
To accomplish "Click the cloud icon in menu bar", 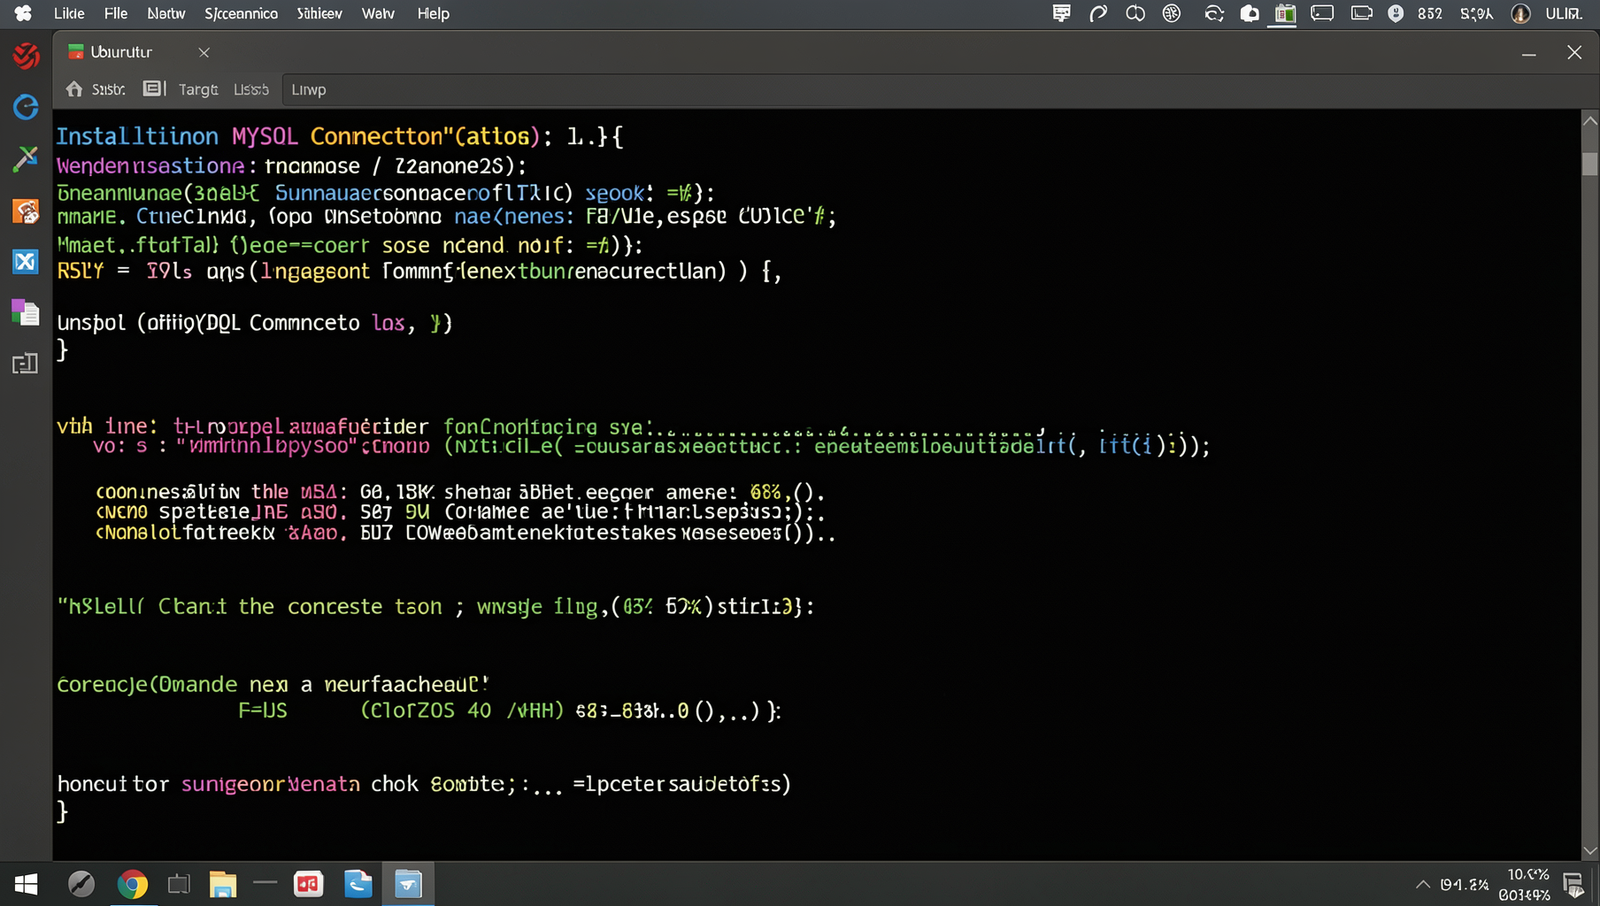I will coord(1250,13).
